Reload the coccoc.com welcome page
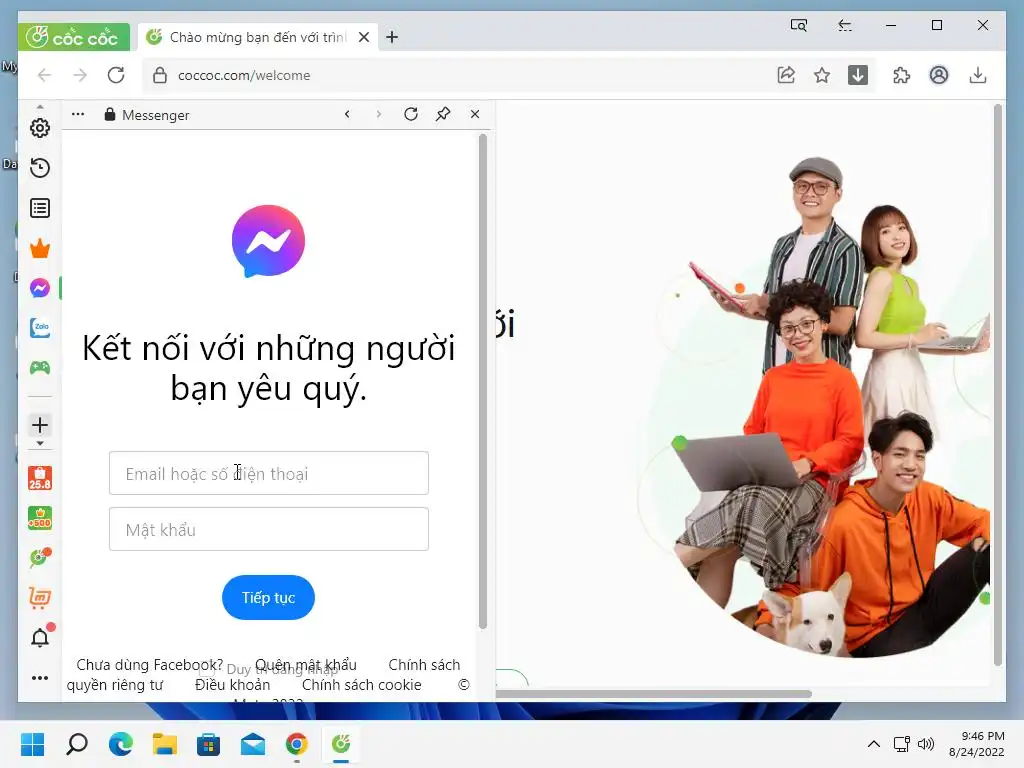 [116, 75]
